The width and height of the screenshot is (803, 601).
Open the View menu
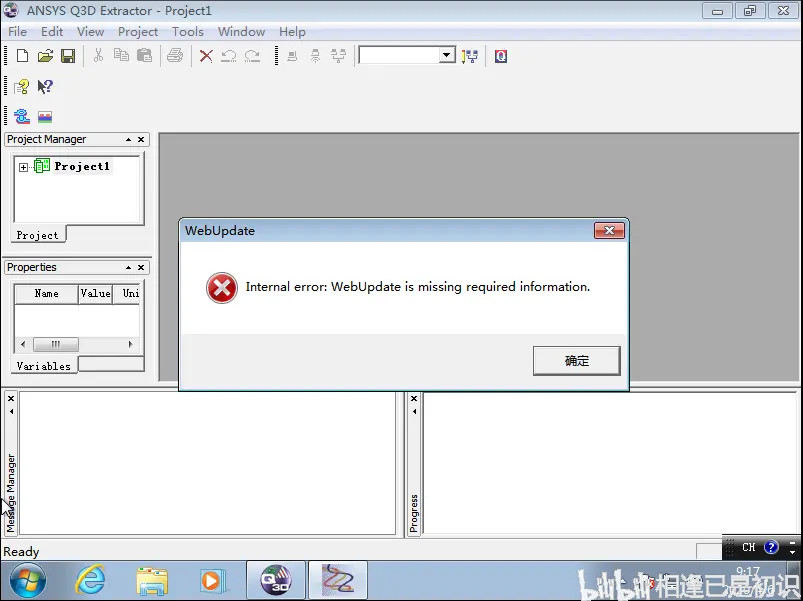pyautogui.click(x=91, y=32)
